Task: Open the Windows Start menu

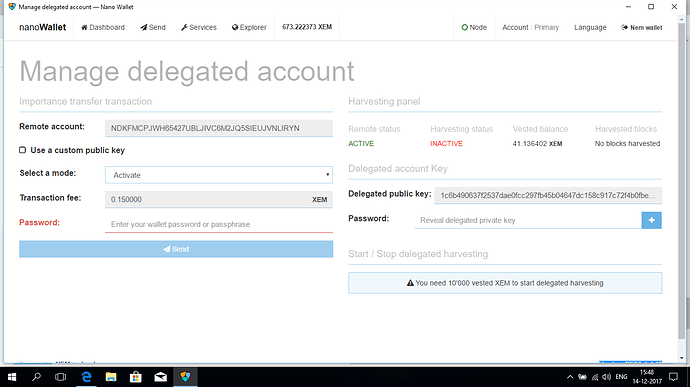Action: [12, 377]
